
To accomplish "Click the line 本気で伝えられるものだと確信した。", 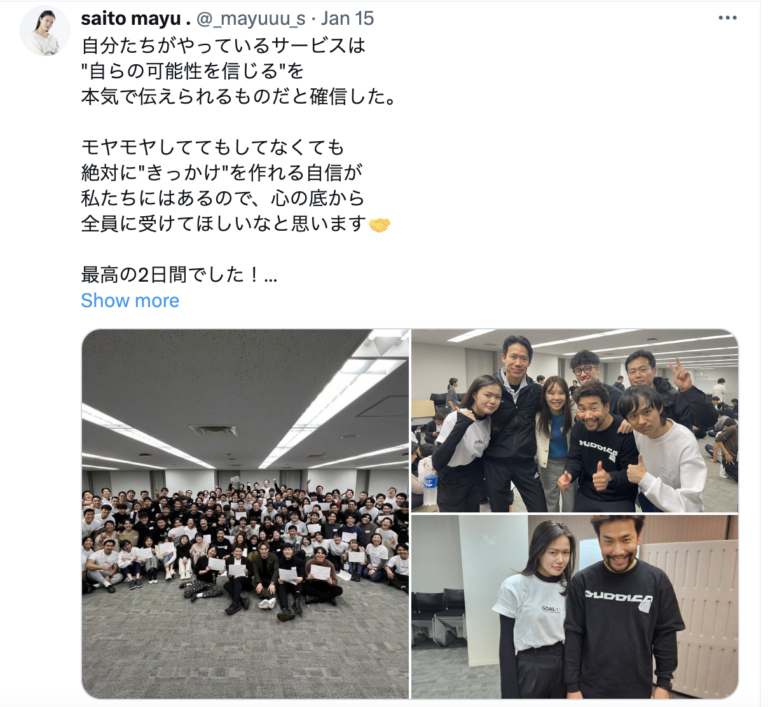I will pyautogui.click(x=239, y=97).
